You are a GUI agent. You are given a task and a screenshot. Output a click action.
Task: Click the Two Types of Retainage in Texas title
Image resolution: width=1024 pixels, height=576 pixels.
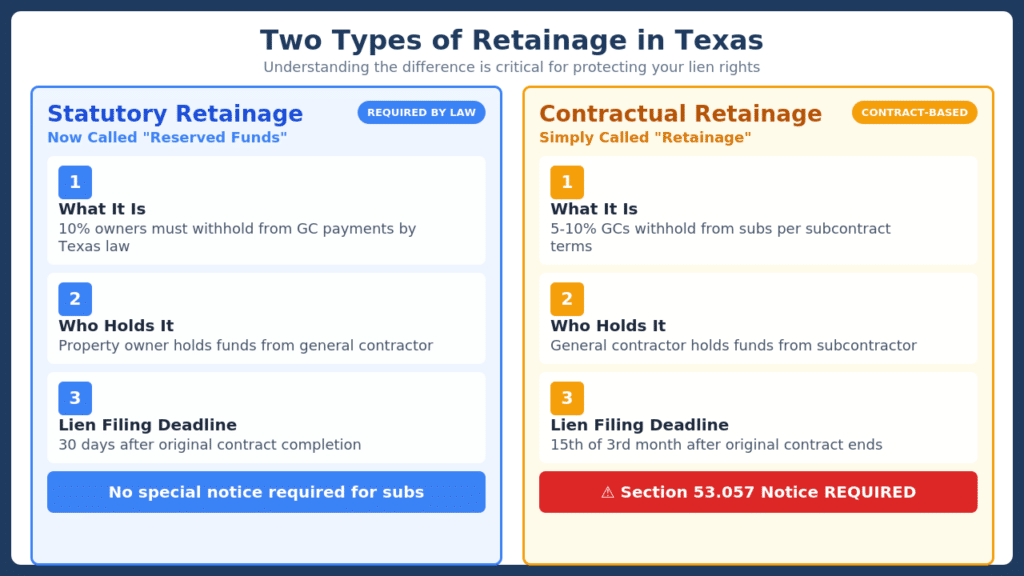[512, 41]
